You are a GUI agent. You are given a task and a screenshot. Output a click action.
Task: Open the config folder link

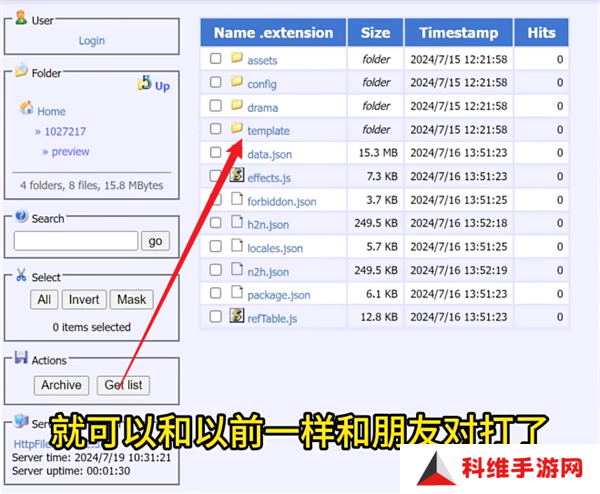(x=262, y=84)
